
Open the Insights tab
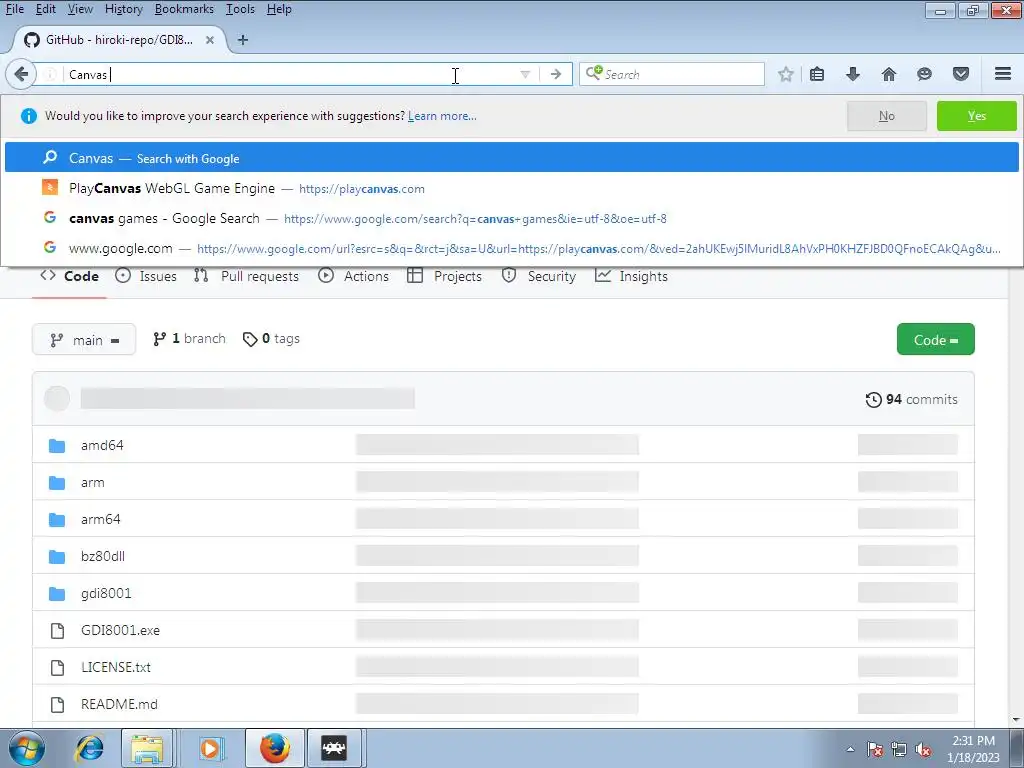[632, 276]
